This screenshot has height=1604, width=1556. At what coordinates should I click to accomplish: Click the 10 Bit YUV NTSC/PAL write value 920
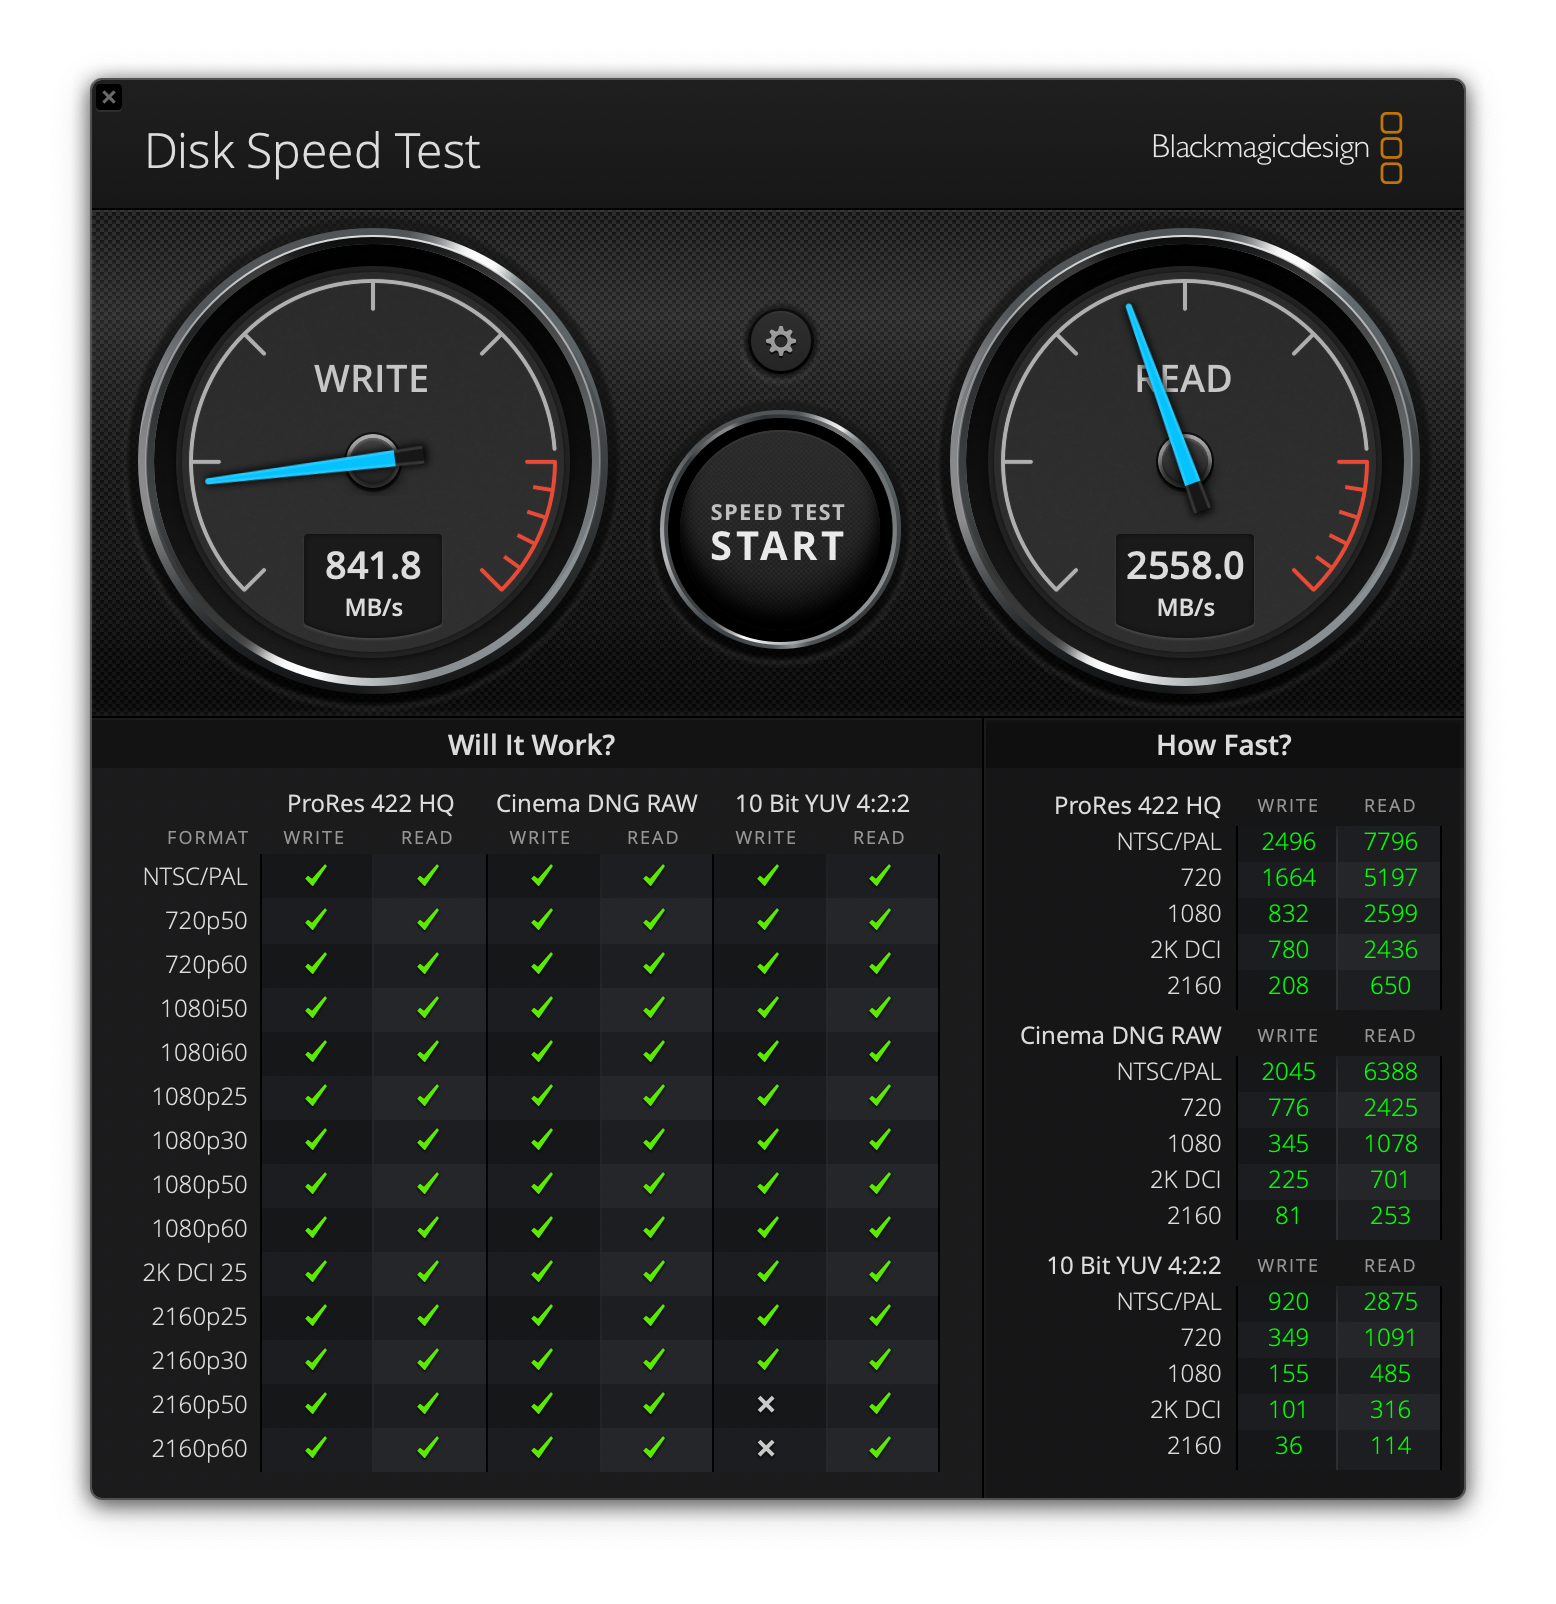(x=1288, y=1302)
